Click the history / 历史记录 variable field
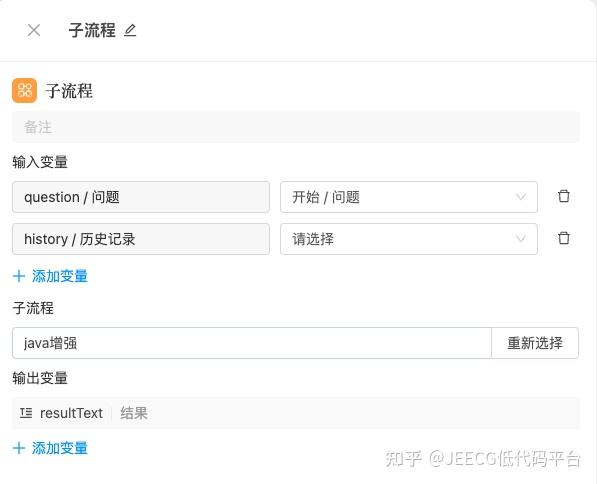Screen dimensions: 597x484 coord(141,239)
